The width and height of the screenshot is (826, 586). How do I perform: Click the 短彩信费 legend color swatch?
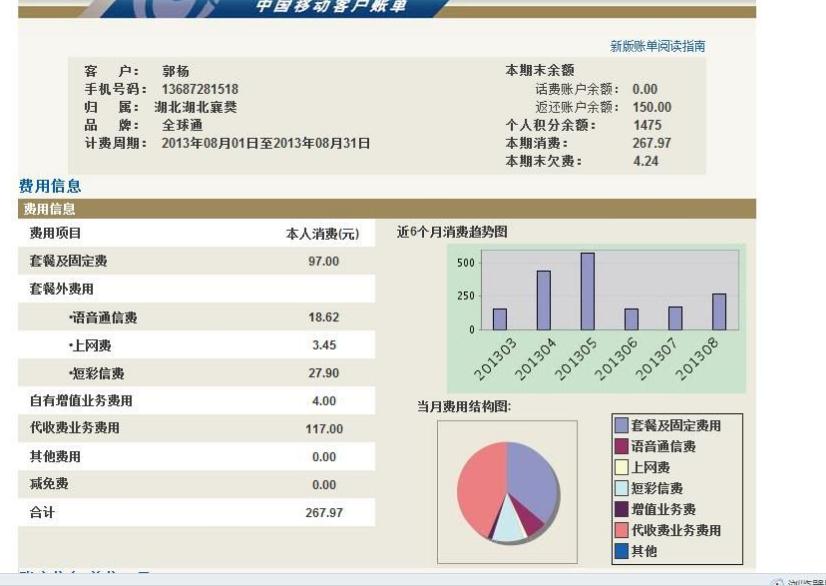click(x=622, y=488)
